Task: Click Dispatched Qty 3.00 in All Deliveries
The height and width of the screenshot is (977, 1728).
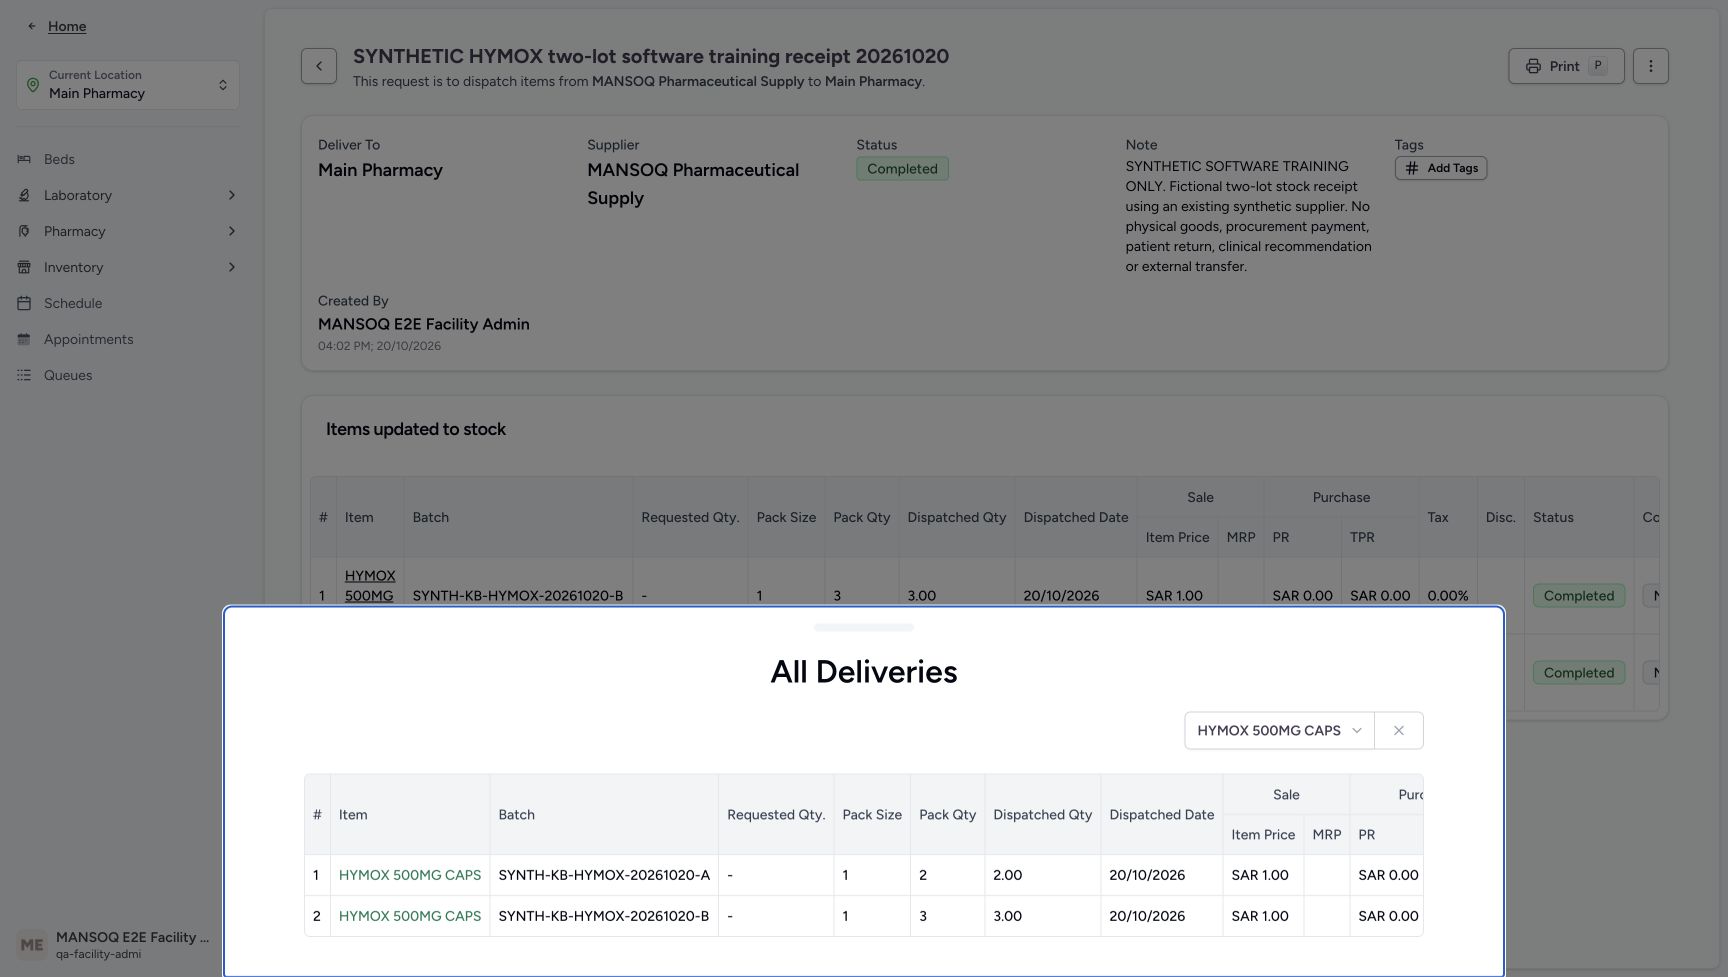Action: coord(1042,916)
